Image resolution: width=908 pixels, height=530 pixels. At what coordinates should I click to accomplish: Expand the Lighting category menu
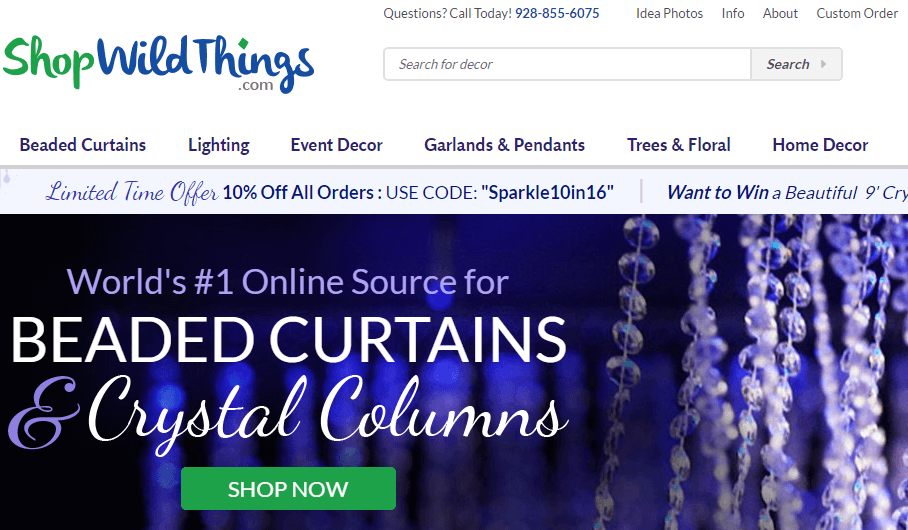[219, 145]
